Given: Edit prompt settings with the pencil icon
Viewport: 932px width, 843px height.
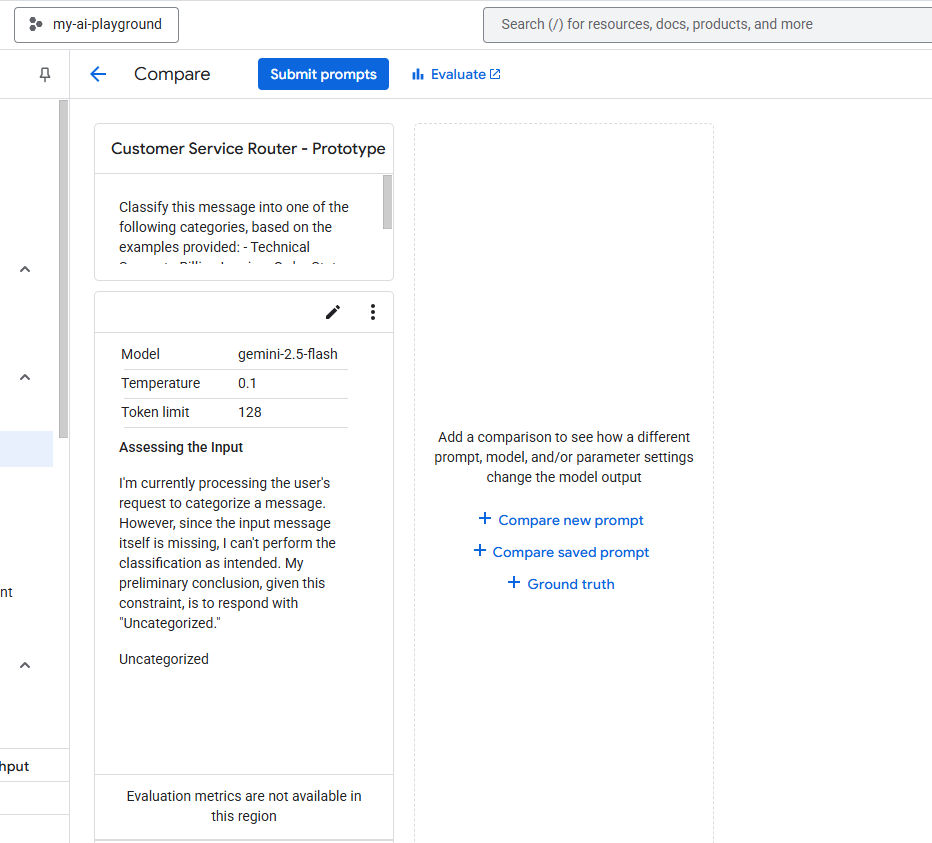Looking at the screenshot, I should [x=333, y=312].
